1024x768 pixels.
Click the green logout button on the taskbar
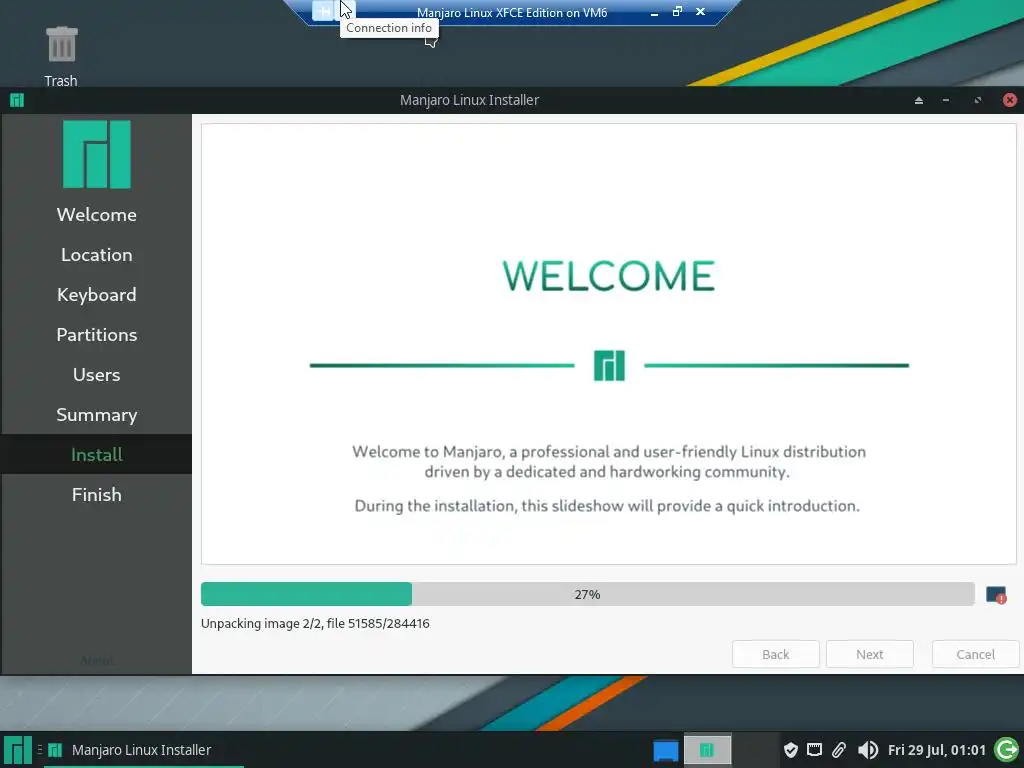1006,750
